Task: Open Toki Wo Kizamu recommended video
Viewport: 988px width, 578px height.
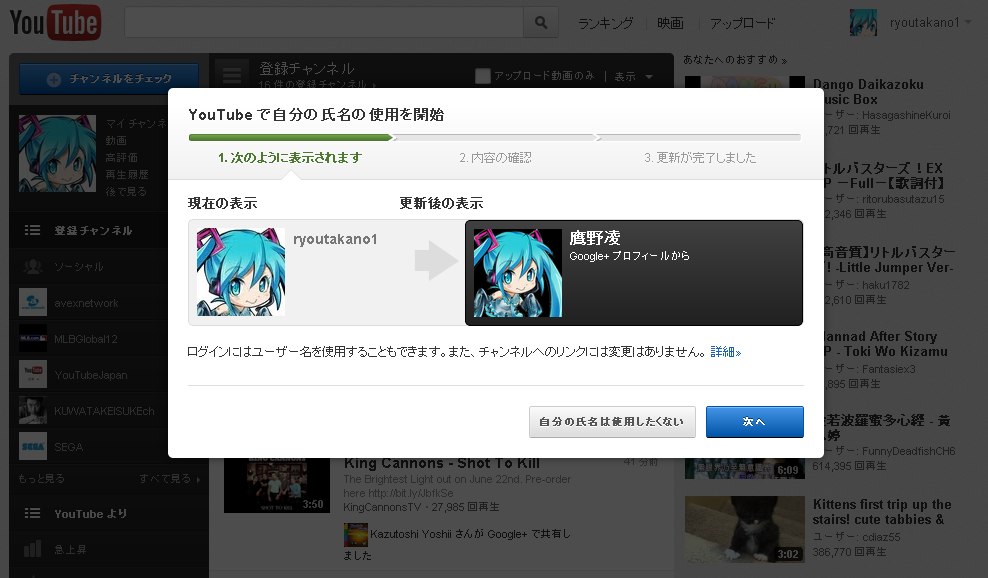Action: [885, 344]
